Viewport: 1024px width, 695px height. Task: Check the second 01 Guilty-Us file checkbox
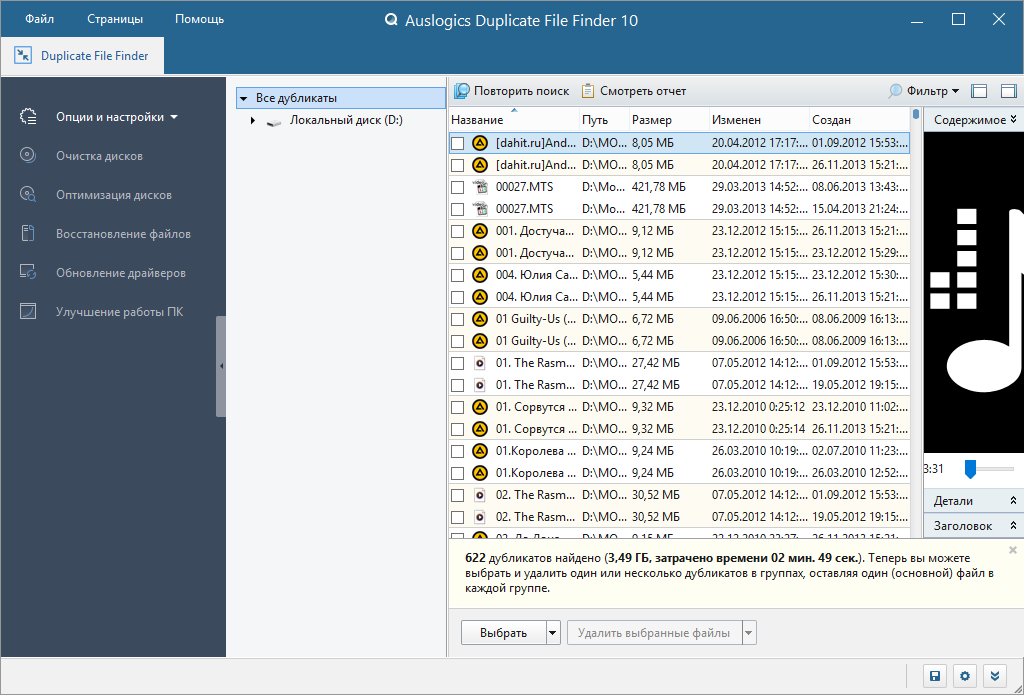click(458, 341)
